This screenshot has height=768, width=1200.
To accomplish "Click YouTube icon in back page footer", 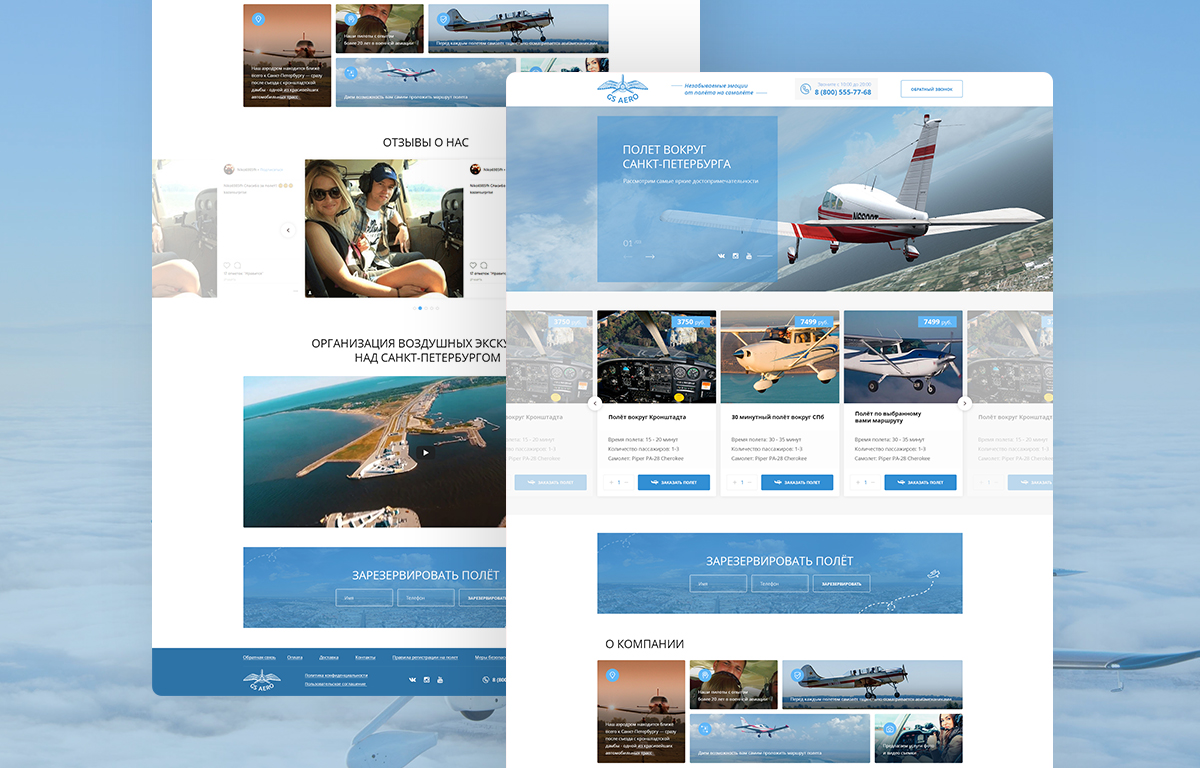I will coord(440,680).
